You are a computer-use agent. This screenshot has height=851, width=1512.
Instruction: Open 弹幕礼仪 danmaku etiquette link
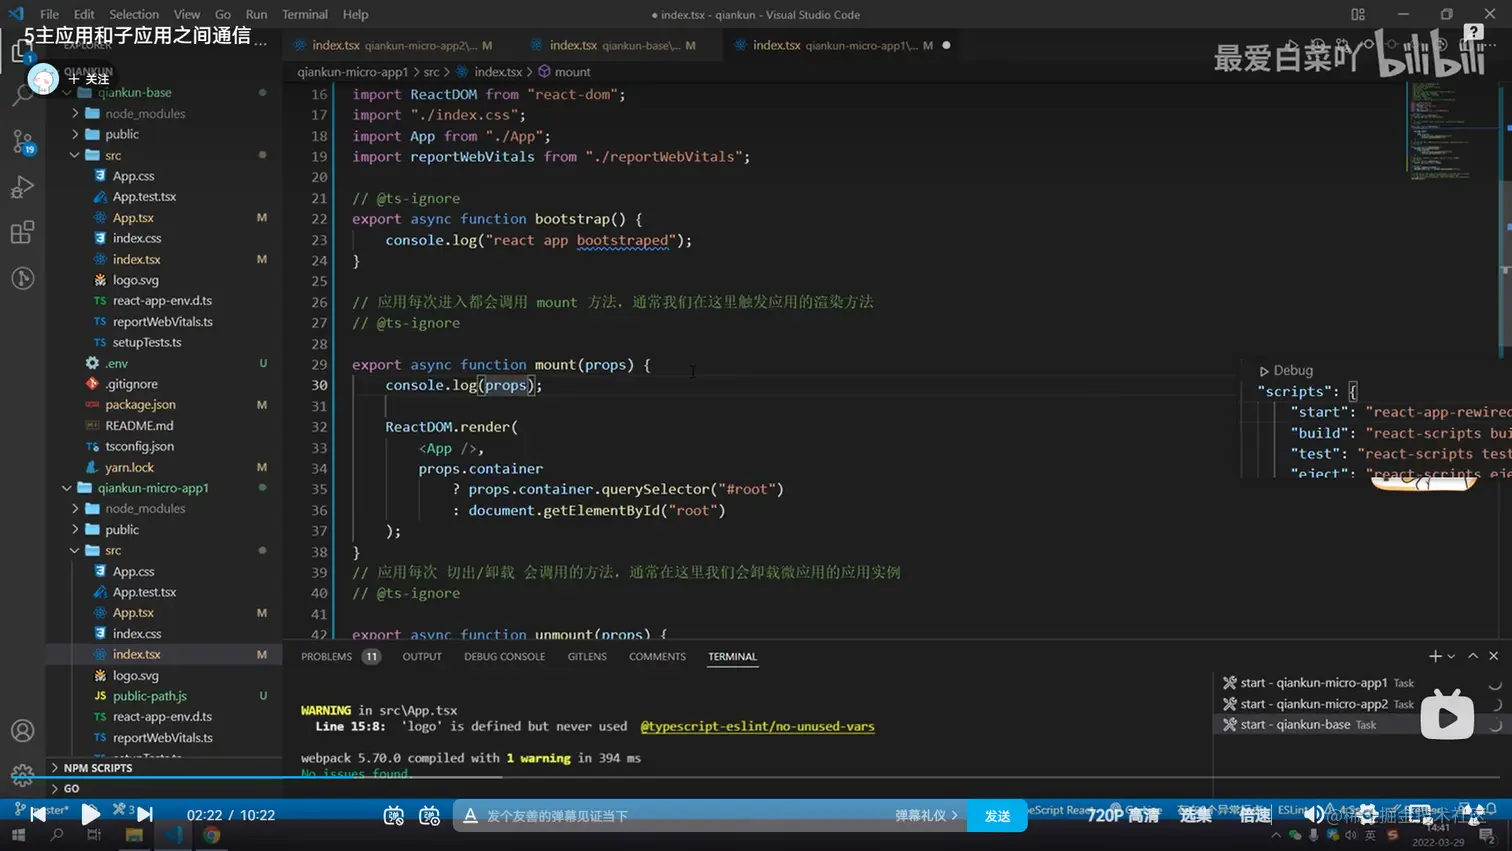pos(926,816)
